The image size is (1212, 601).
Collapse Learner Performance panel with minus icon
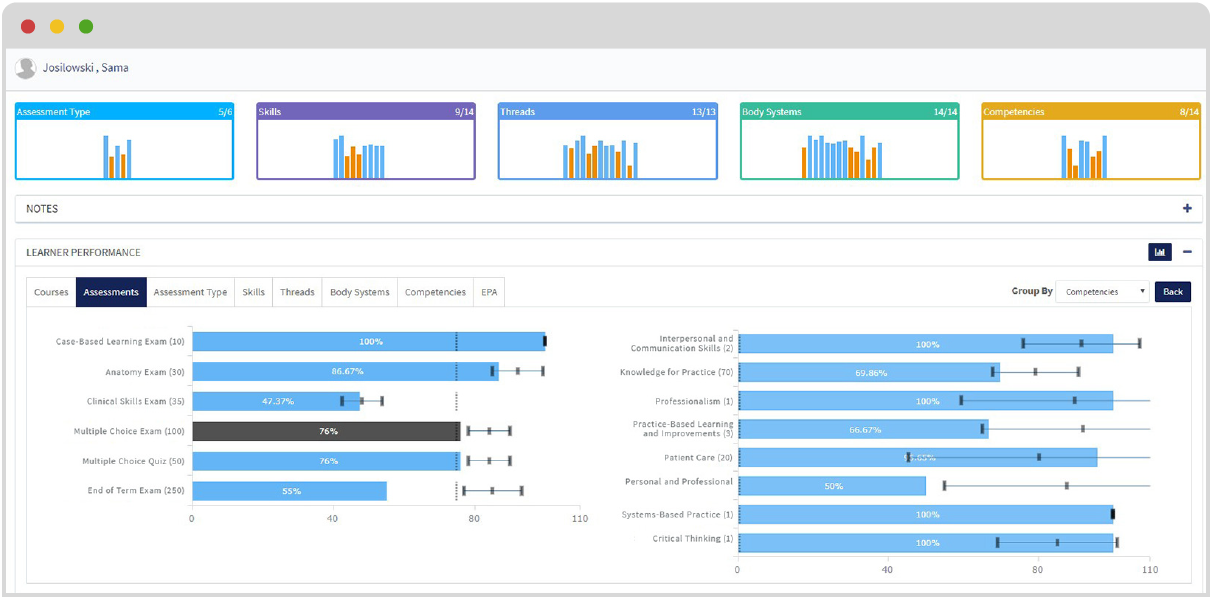[1187, 252]
